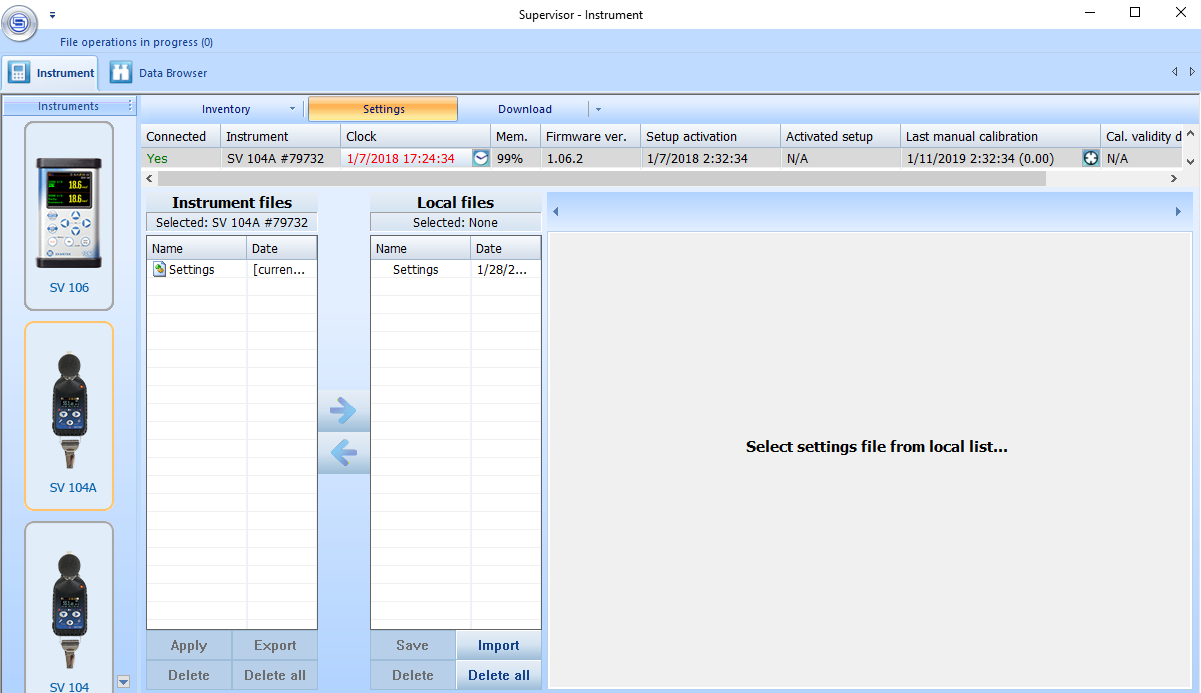This screenshot has width=1201, height=693.
Task: Click the clock sync icon beside instrument time
Action: coord(481,158)
